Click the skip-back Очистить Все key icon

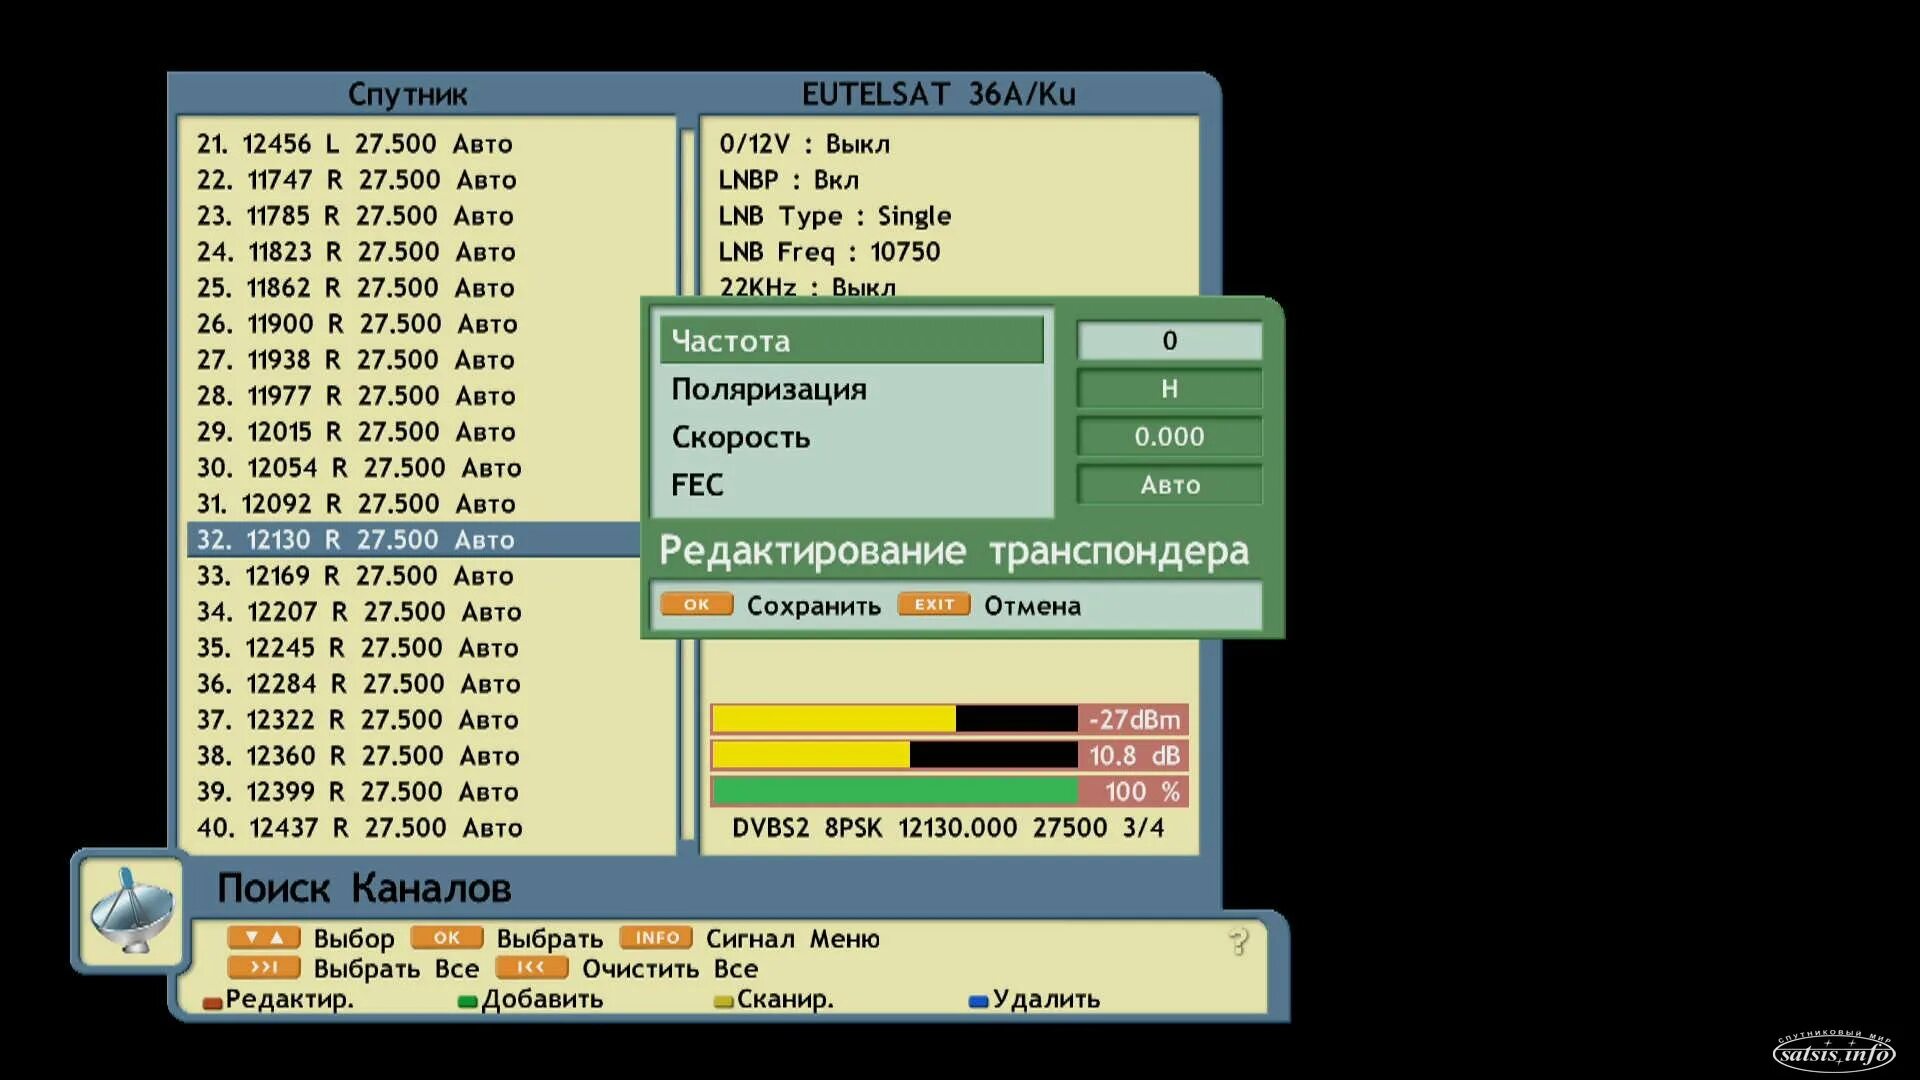(x=531, y=968)
